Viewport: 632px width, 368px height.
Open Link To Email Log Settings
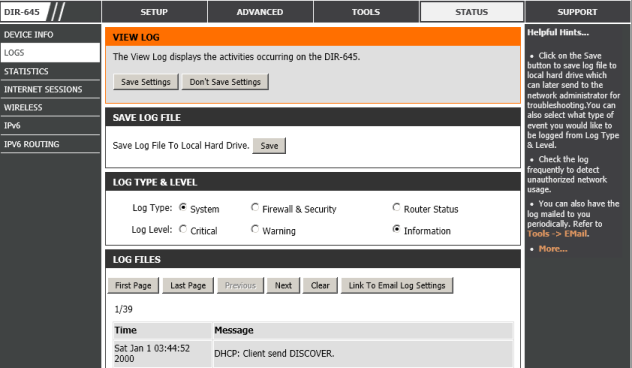coord(397,285)
